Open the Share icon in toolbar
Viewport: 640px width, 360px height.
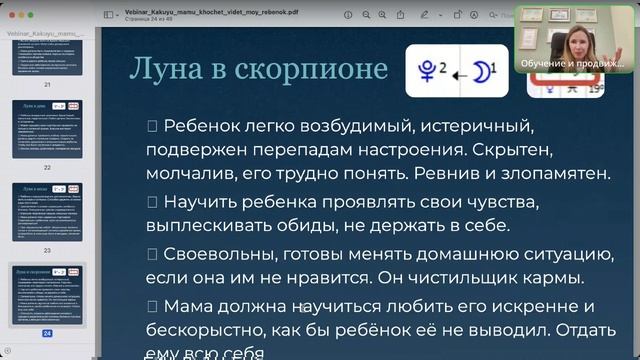(x=400, y=15)
